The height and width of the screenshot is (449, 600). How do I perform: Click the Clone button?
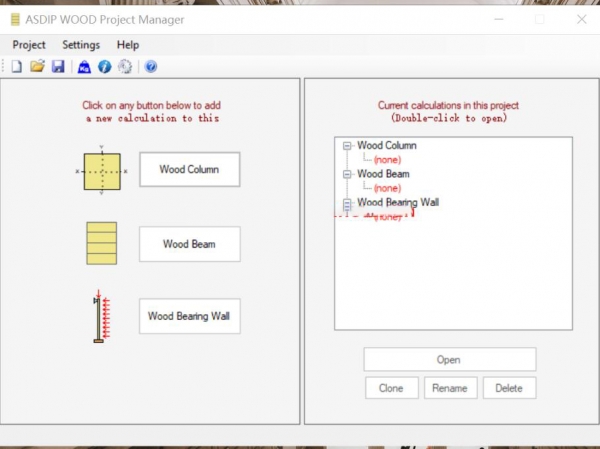pos(391,388)
